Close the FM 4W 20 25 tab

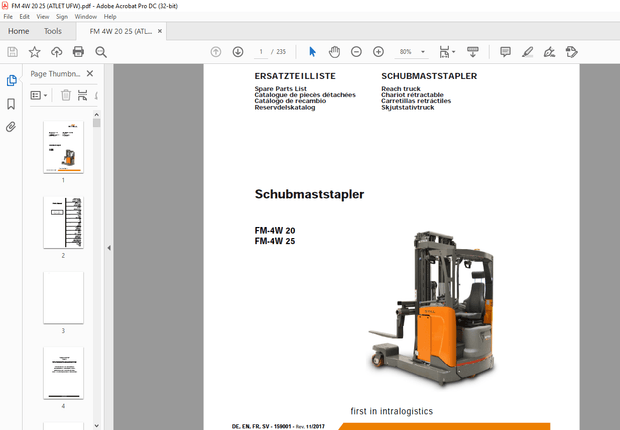coord(160,31)
